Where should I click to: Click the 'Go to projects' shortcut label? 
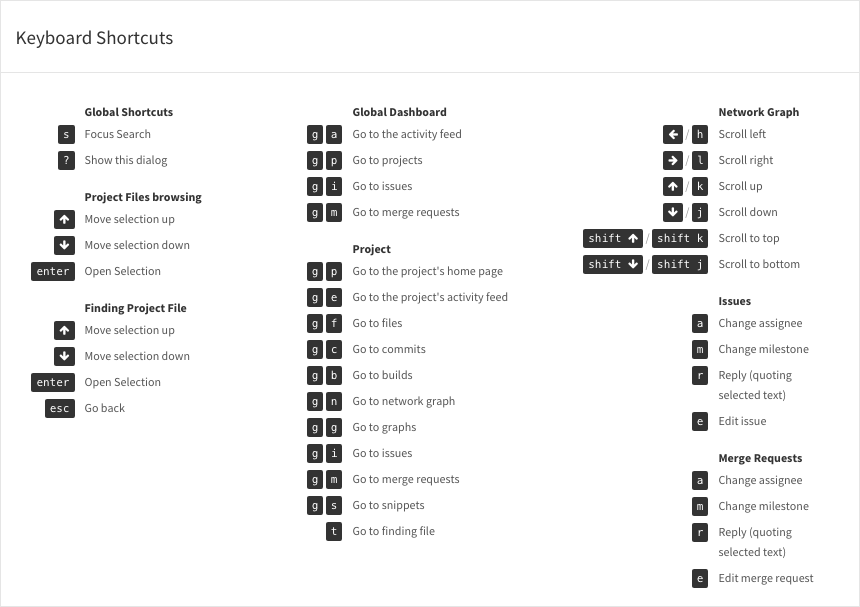click(x=387, y=160)
